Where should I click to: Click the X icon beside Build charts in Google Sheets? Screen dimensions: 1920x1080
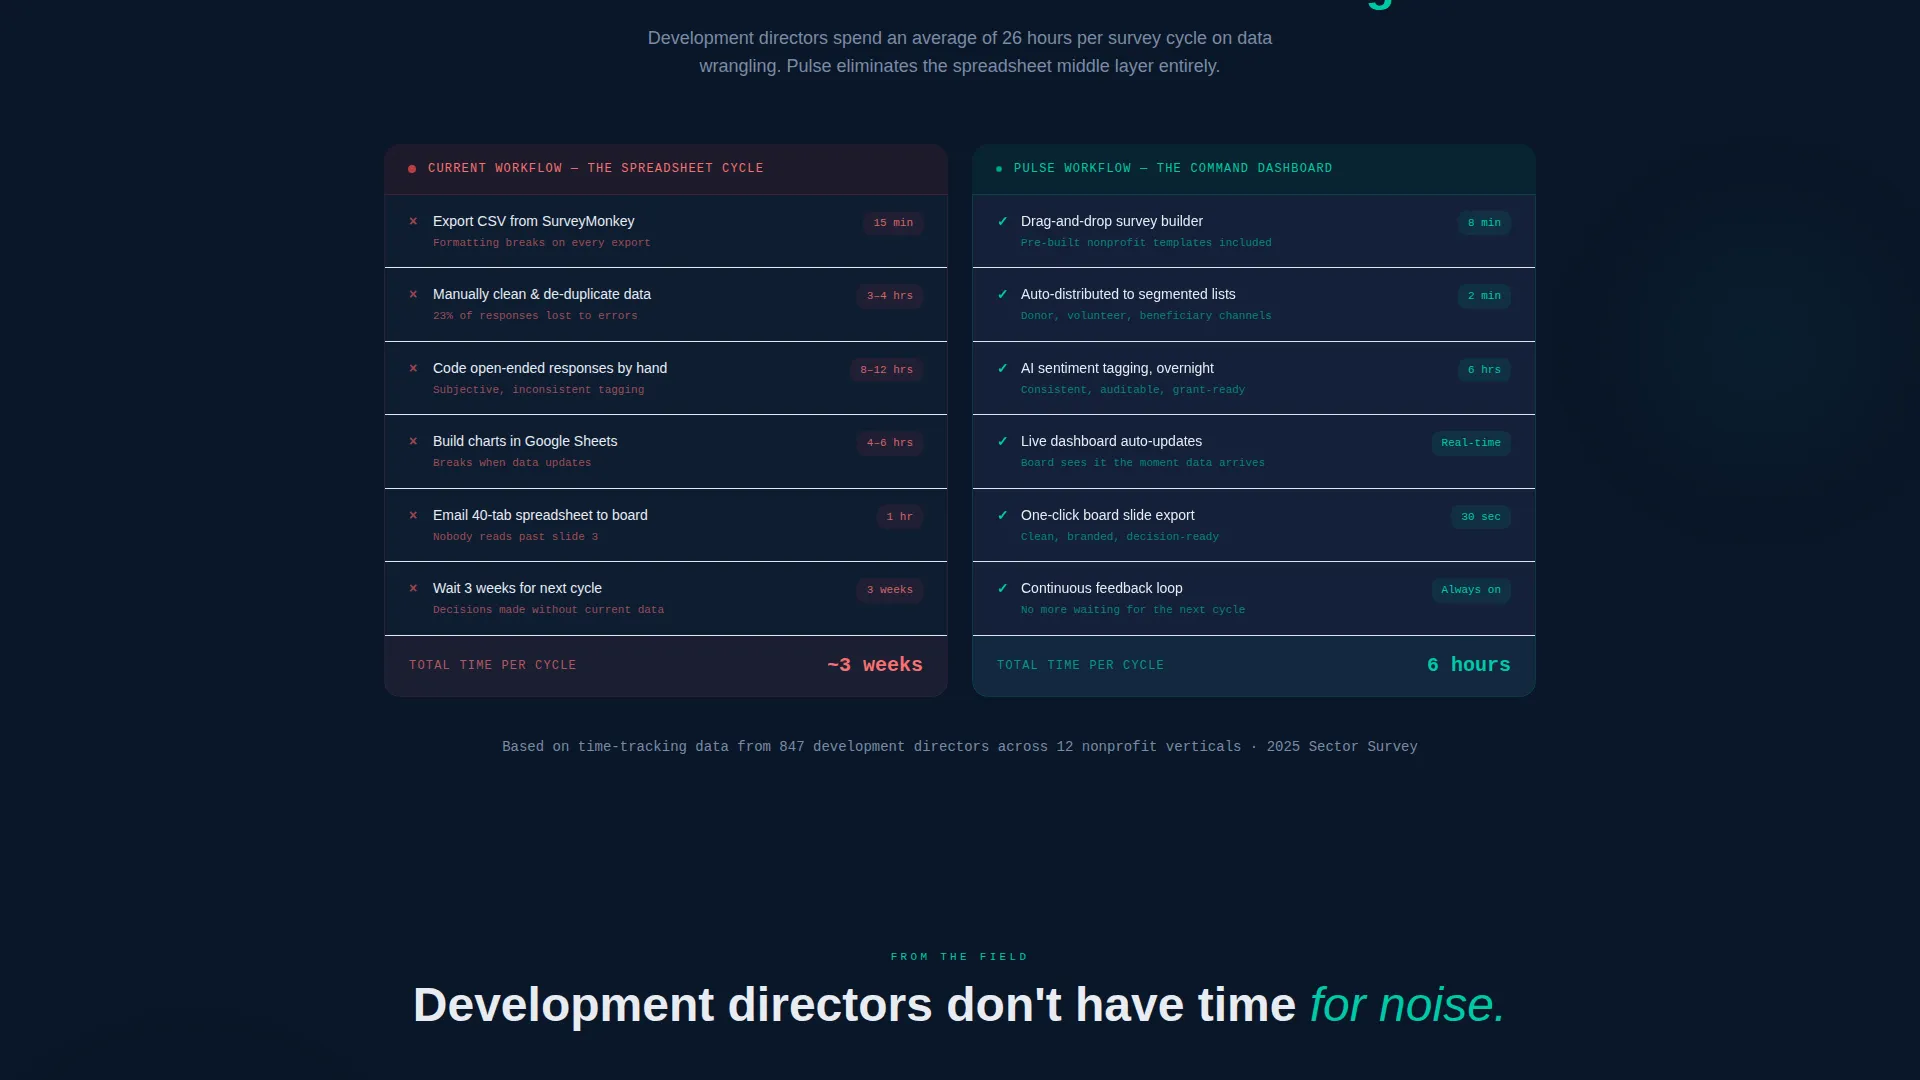(413, 441)
